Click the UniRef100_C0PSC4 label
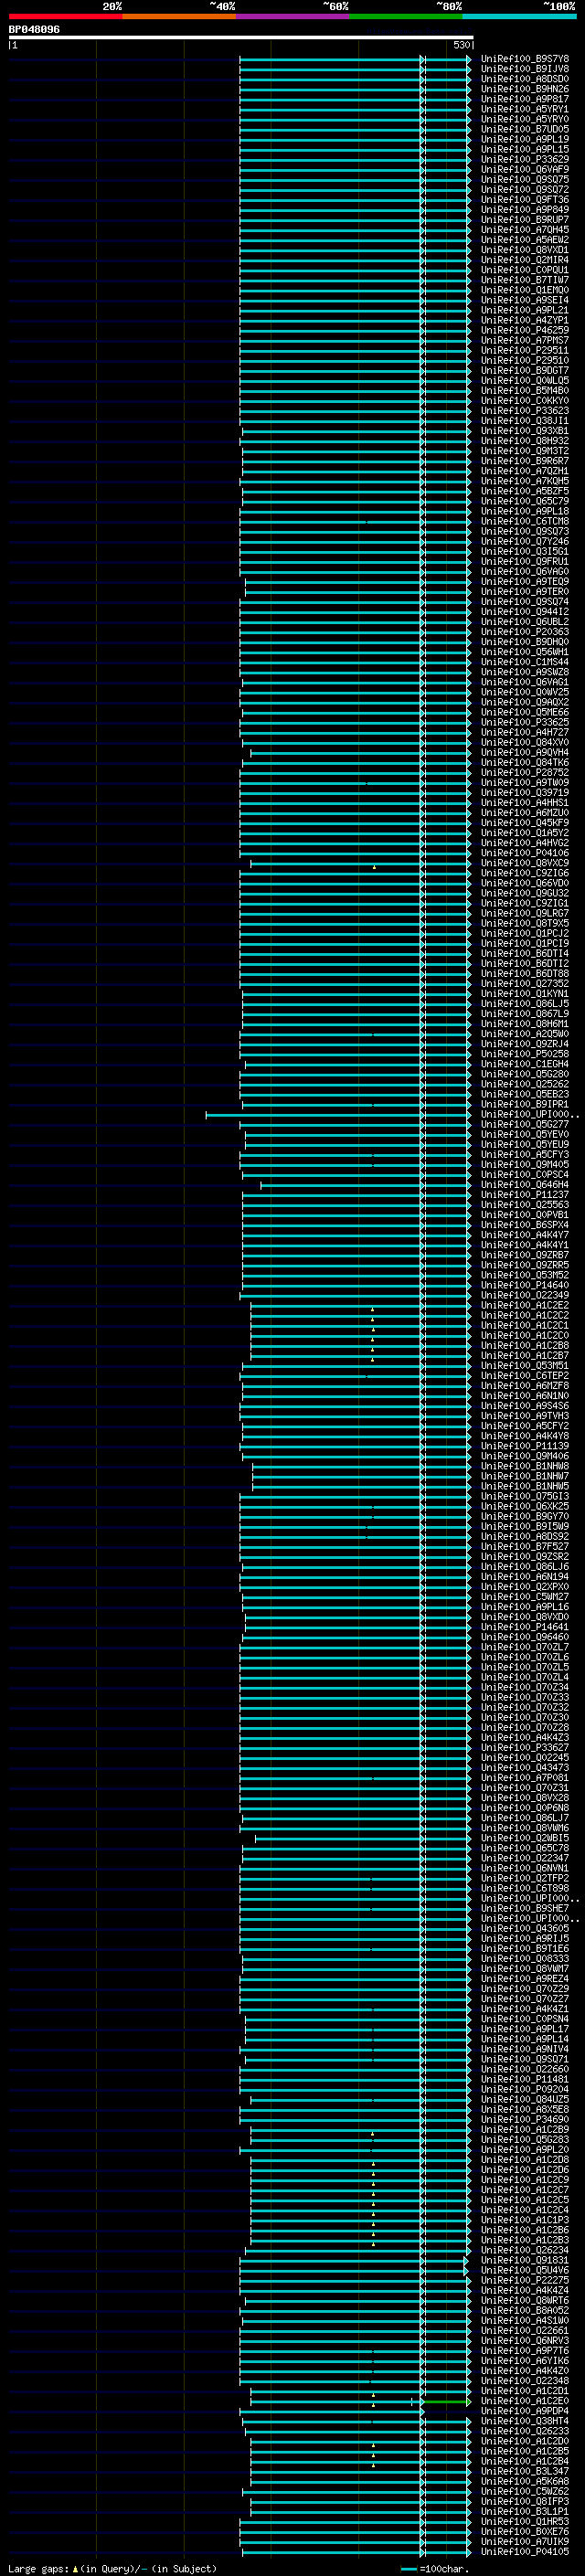The image size is (585, 2576). (x=525, y=1175)
